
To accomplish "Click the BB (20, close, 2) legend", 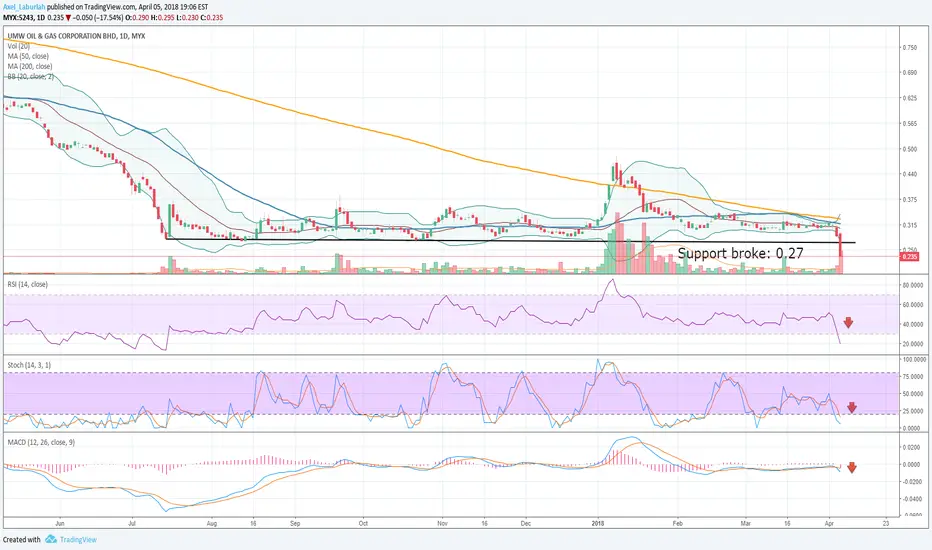I will click(30, 76).
